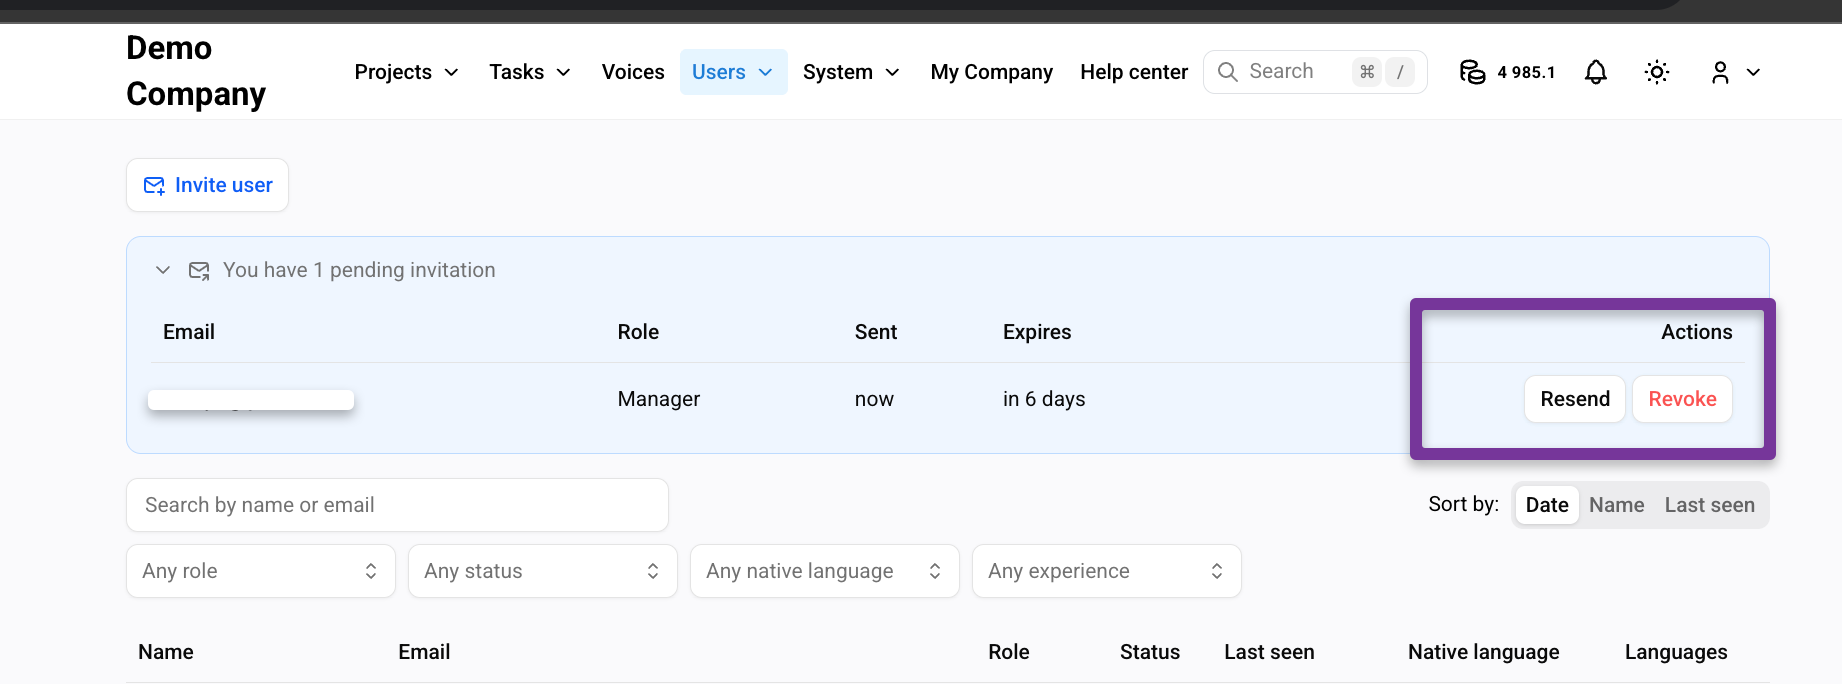Viewport: 1842px width, 684px height.
Task: Resend the pending invitation
Action: pyautogui.click(x=1575, y=399)
